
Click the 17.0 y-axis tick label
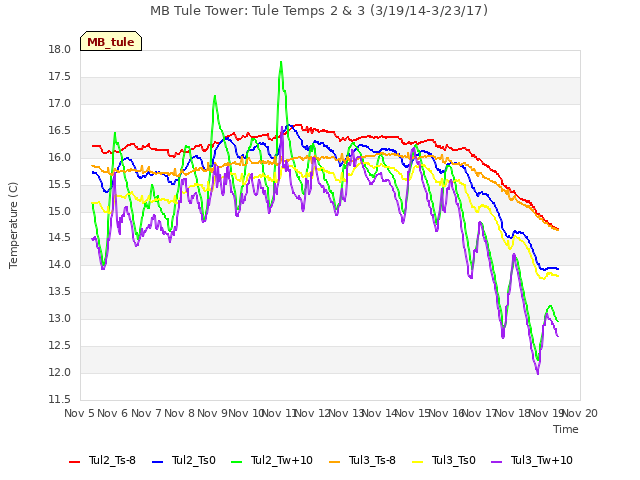tap(60, 104)
